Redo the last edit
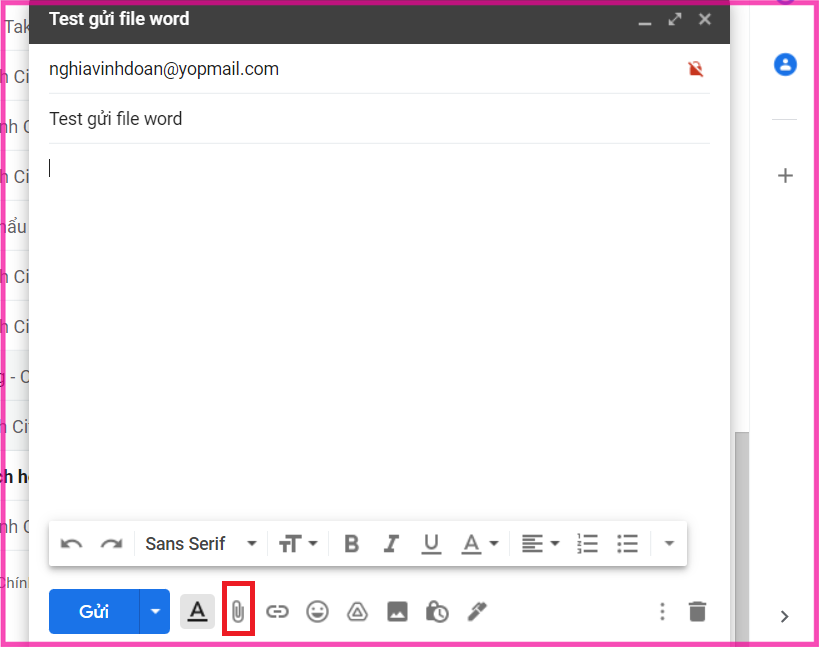The height and width of the screenshot is (647, 819). point(111,544)
